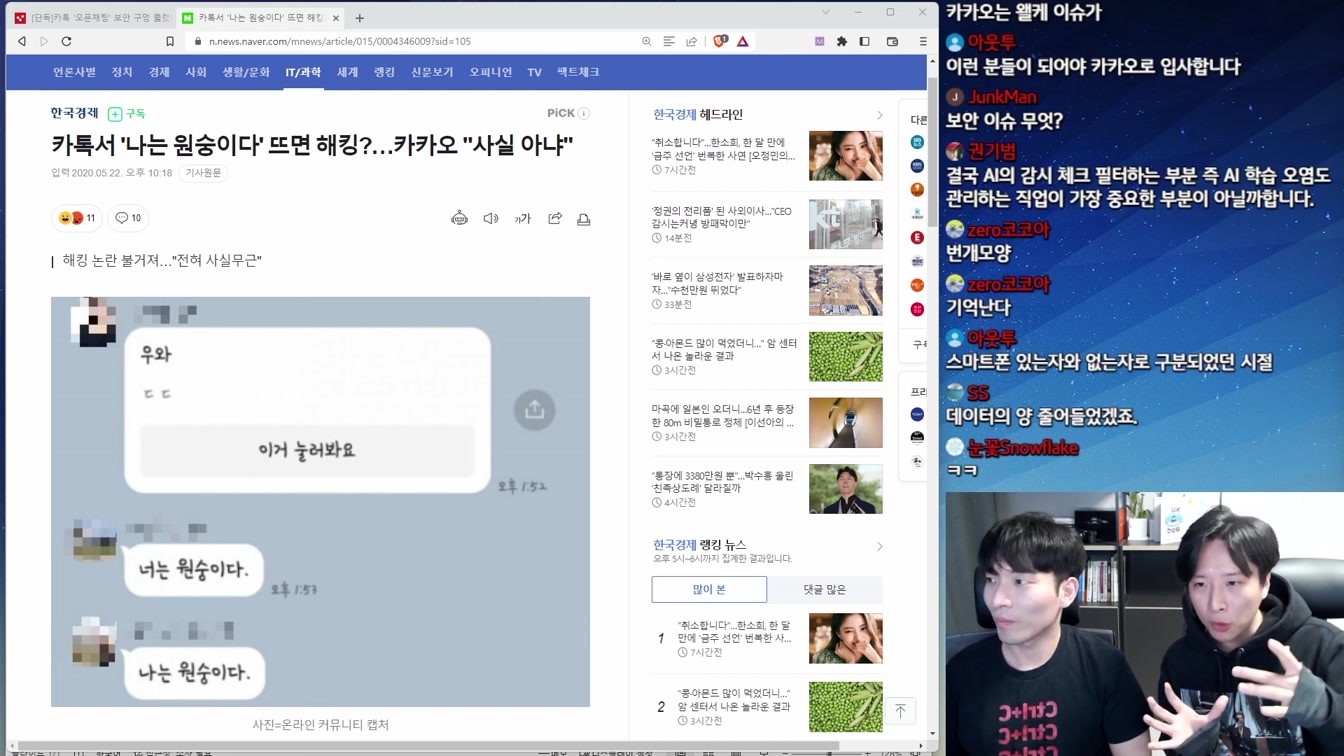This screenshot has height=756, width=1344.
Task: Share the article via share arrow icon
Action: (x=555, y=219)
